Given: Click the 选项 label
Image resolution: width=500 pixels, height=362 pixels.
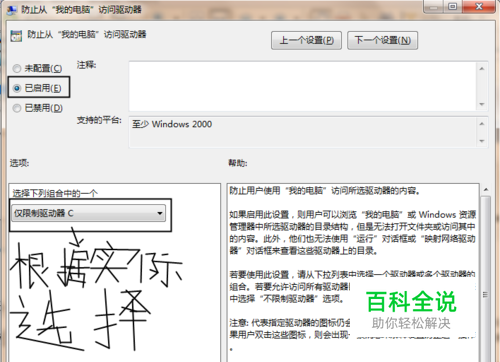Looking at the screenshot, I should (x=19, y=163).
